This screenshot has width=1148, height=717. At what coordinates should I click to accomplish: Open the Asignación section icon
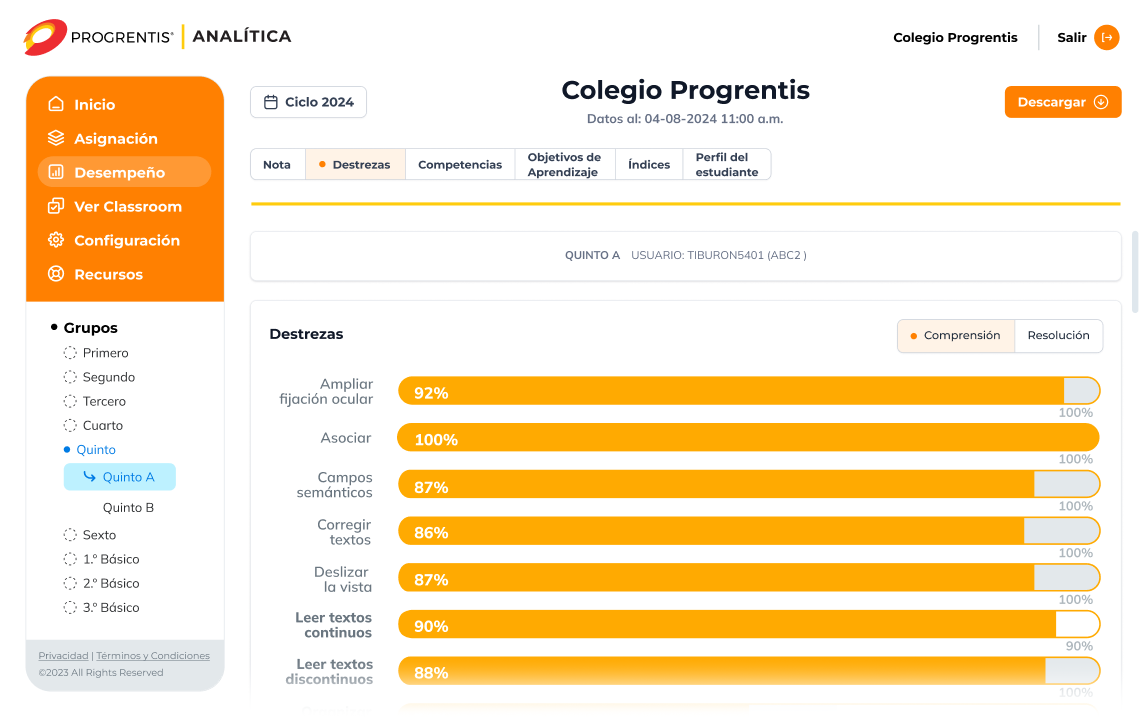56,138
